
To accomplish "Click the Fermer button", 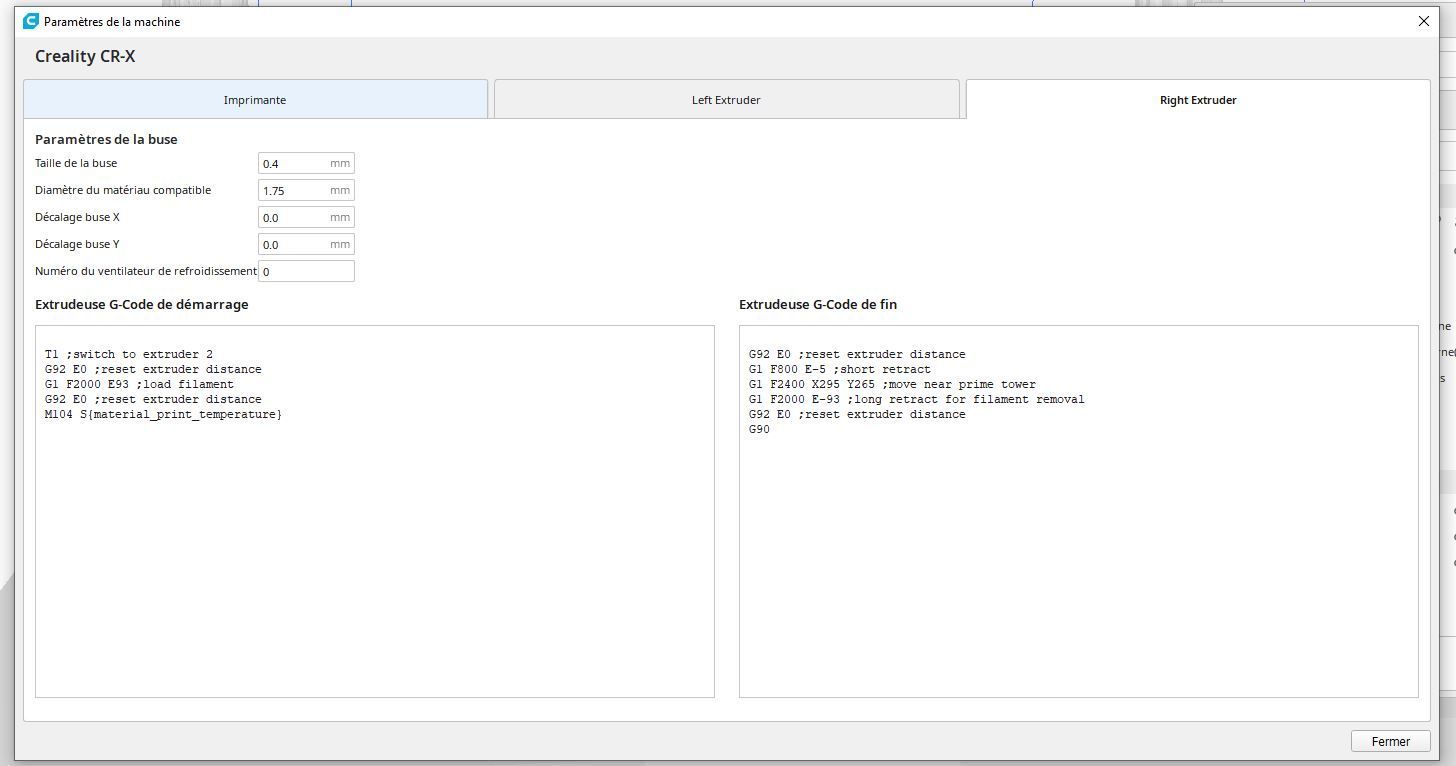I will point(1390,741).
